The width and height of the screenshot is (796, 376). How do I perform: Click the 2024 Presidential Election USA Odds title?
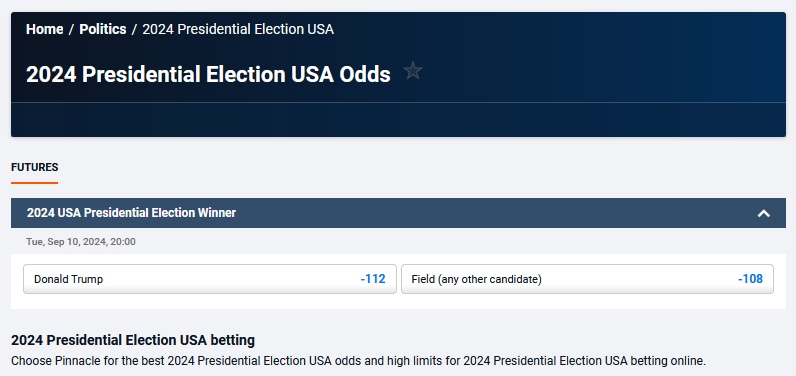pos(208,75)
